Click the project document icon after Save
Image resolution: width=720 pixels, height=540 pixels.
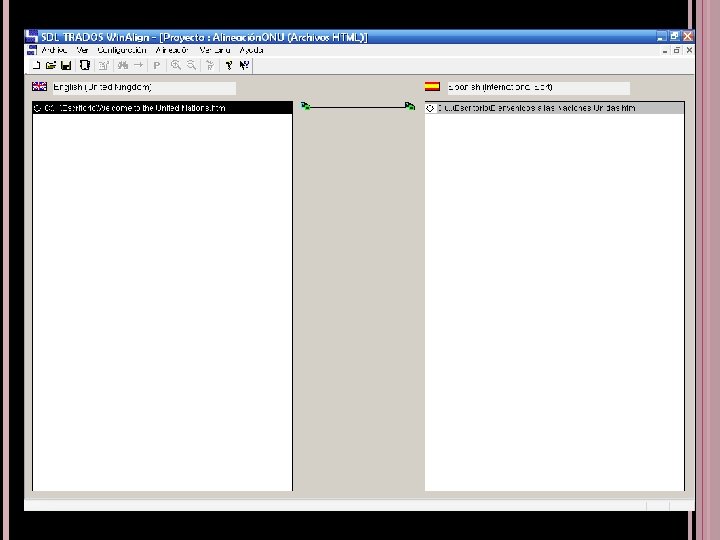coord(84,65)
